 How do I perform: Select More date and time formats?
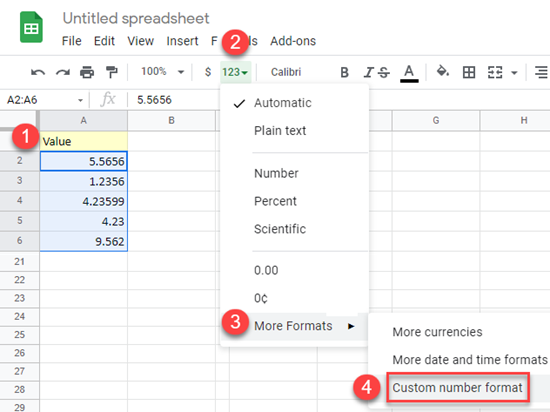(460, 360)
